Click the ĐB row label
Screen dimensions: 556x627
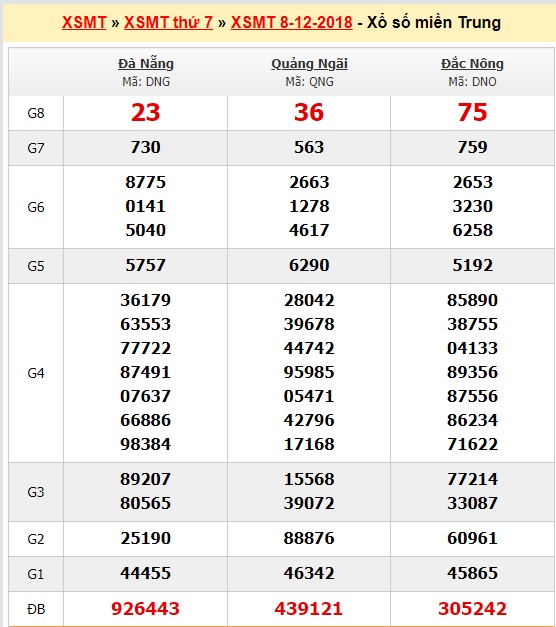click(x=36, y=609)
